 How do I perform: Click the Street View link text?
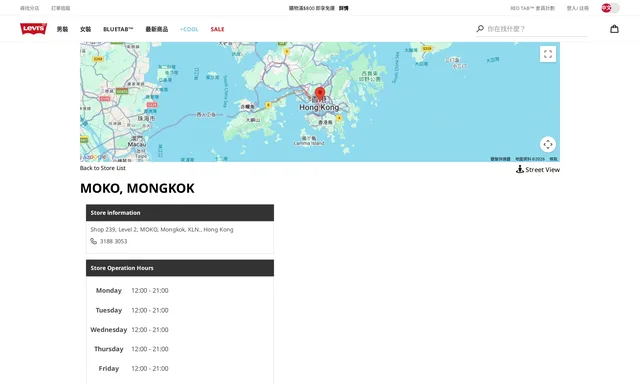tap(542, 169)
